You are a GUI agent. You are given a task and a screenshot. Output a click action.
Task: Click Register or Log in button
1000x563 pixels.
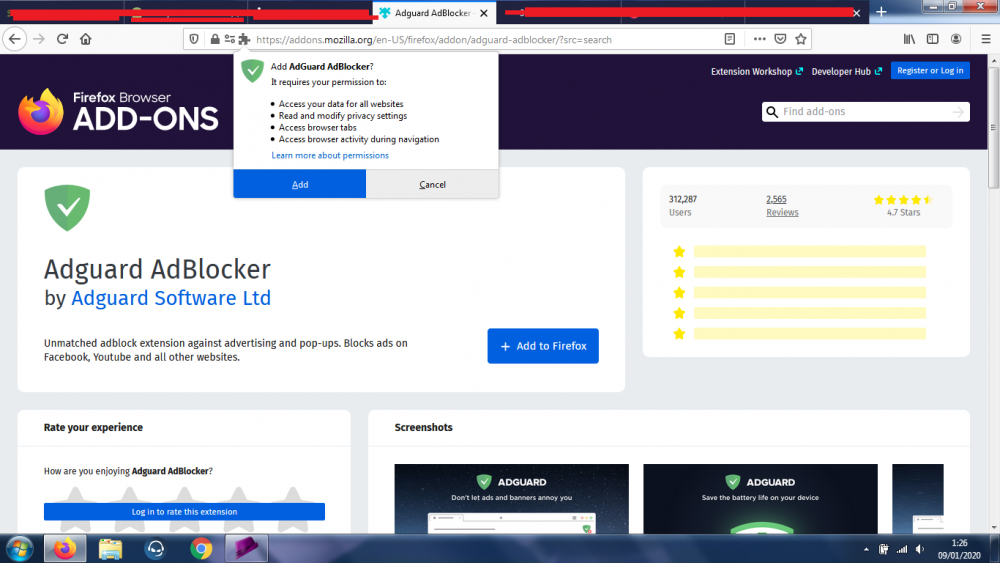click(930, 71)
